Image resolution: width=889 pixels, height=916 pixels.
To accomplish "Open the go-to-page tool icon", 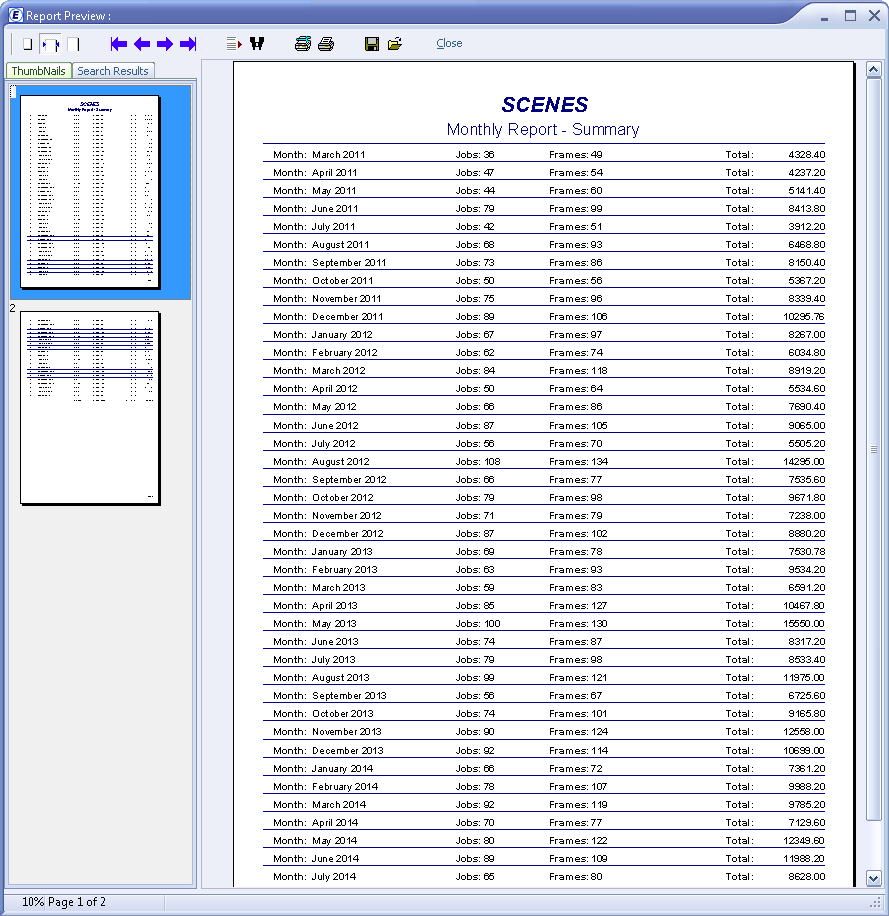I will [x=234, y=44].
